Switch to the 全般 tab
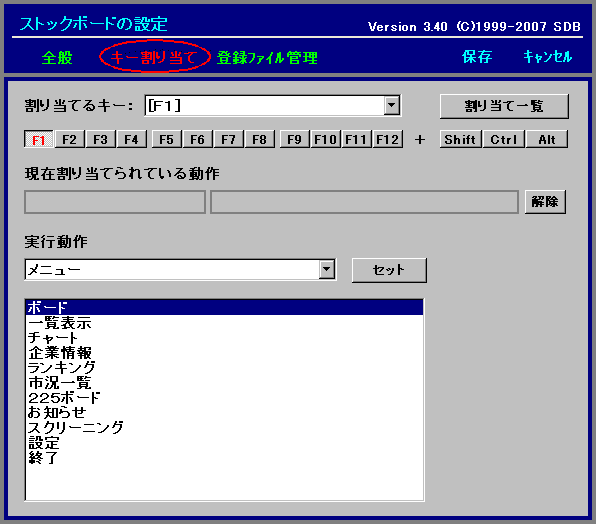Image resolution: width=596 pixels, height=524 pixels. tap(57, 58)
